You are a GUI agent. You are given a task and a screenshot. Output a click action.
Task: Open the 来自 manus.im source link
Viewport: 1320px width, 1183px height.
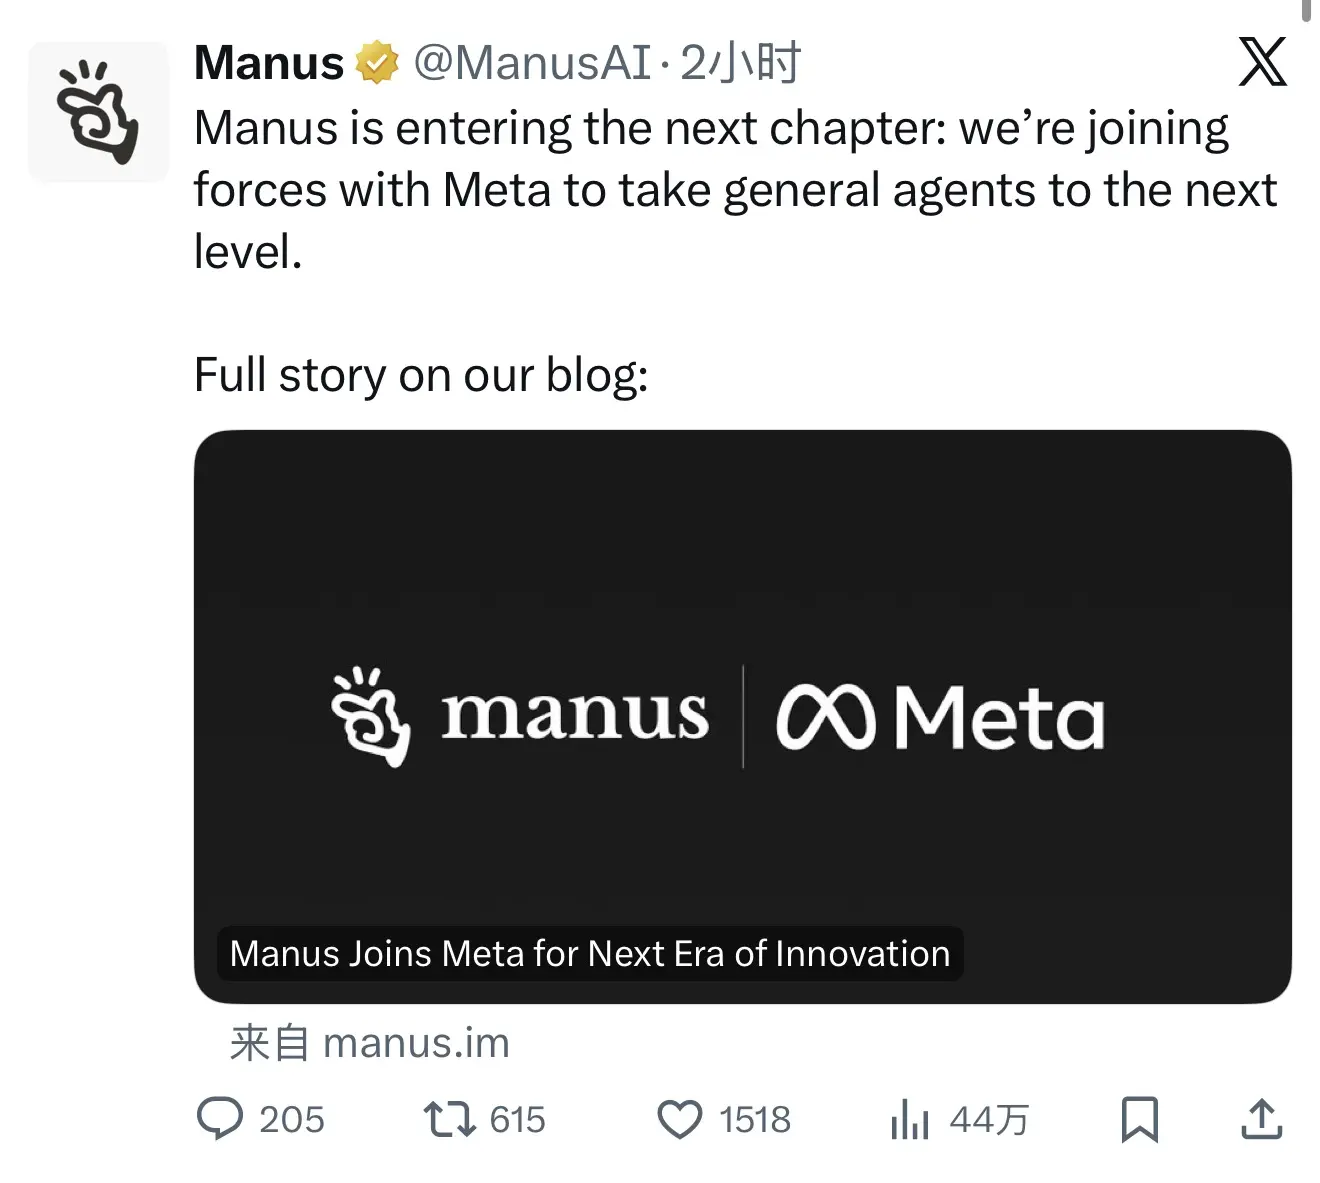point(368,1042)
